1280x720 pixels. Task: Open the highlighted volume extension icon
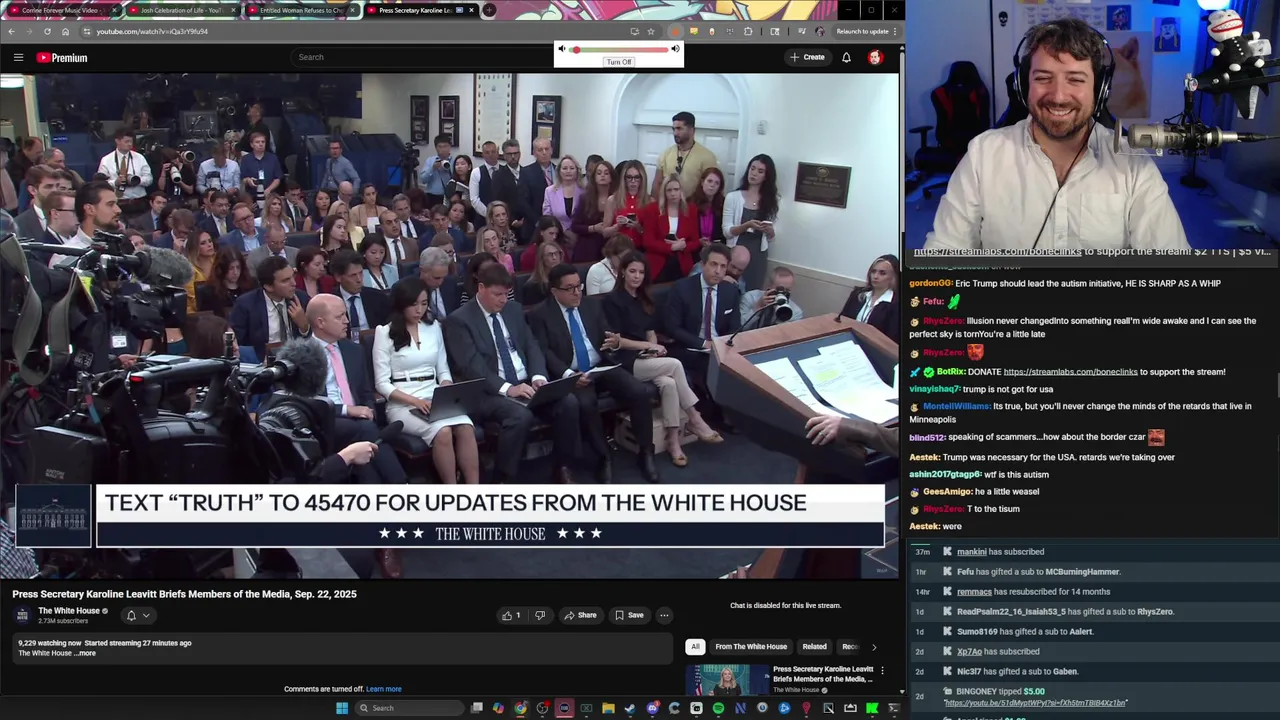676,31
